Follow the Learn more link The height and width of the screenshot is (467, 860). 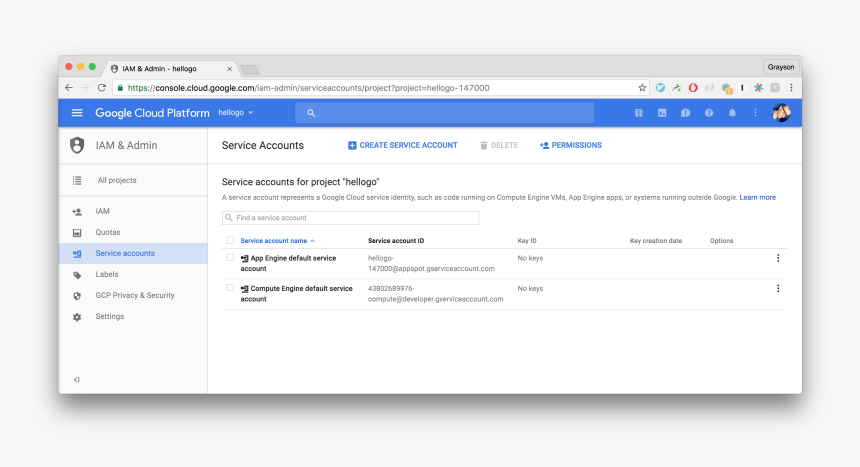(757, 198)
